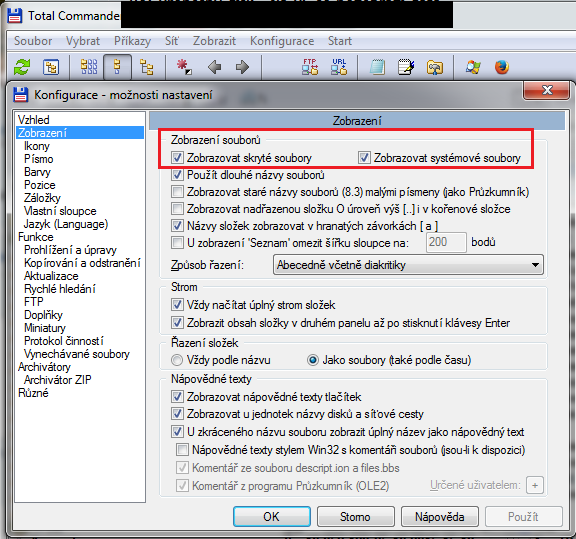Click the Total Commander floppy title icon
The image size is (576, 539).
pyautogui.click(x=15, y=16)
